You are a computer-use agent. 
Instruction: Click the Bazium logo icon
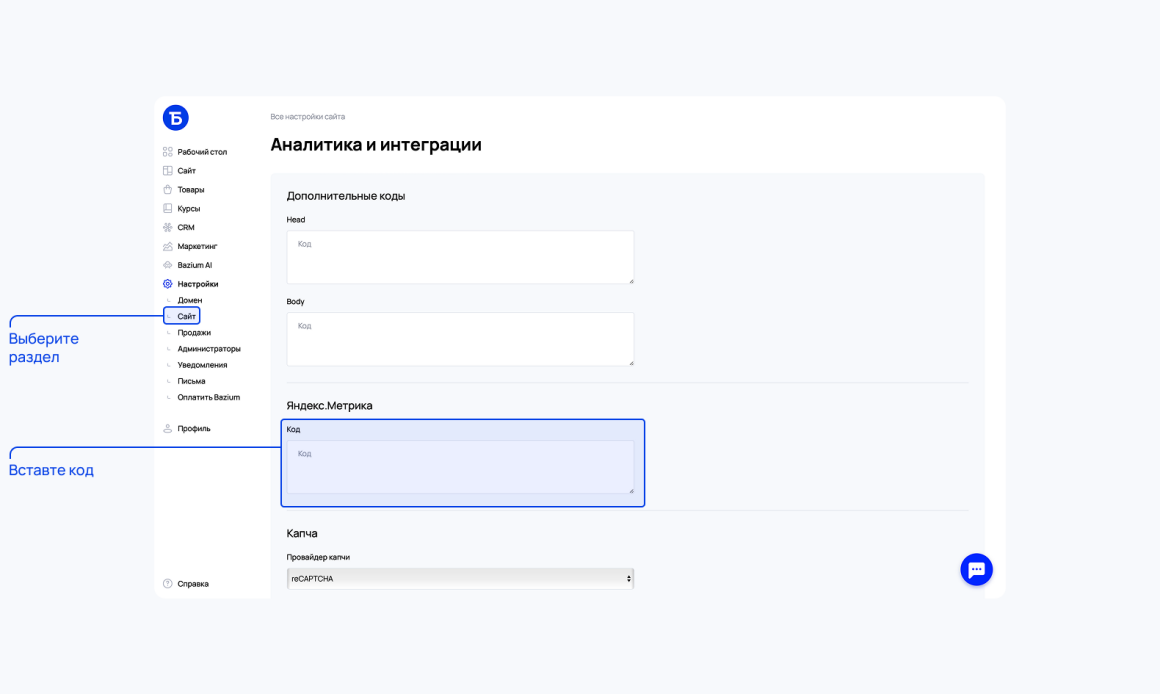pos(175,118)
